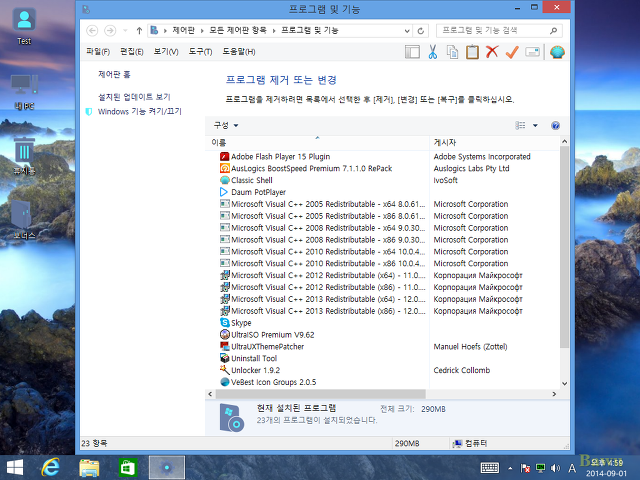Viewport: 640px width, 480px height.
Task: Select the Test user desktop icon
Action: (x=24, y=25)
